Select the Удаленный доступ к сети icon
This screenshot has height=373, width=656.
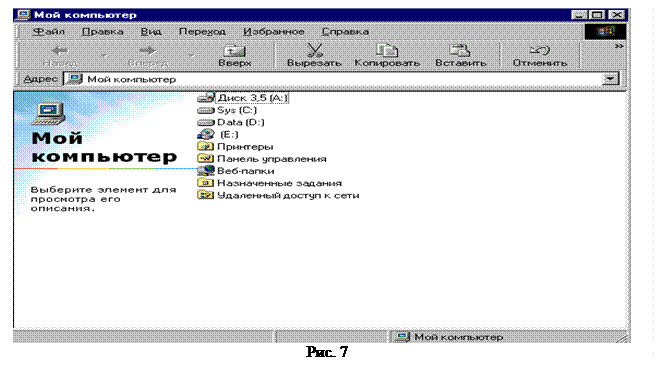coord(205,195)
